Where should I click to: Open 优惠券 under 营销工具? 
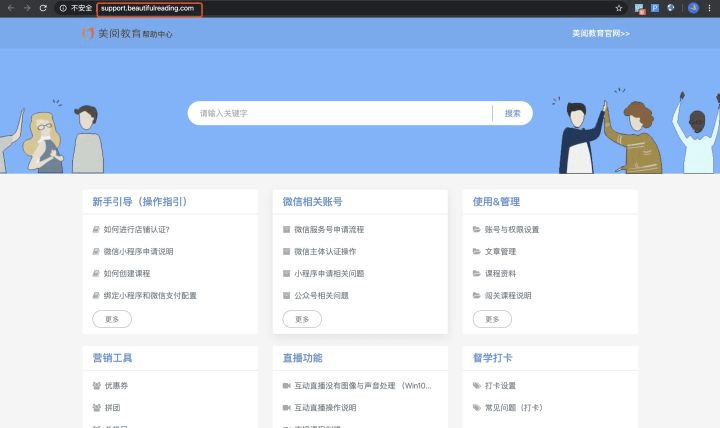[x=116, y=386]
